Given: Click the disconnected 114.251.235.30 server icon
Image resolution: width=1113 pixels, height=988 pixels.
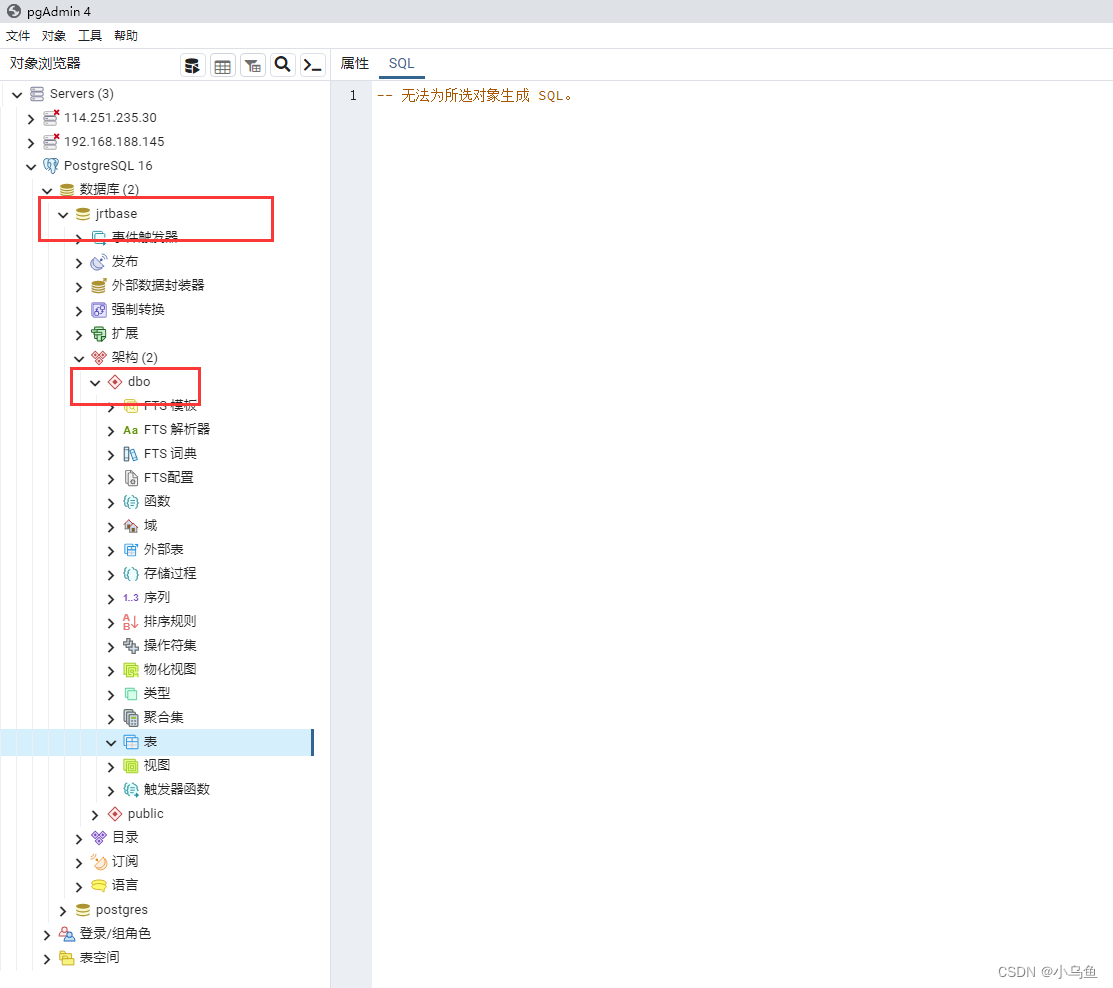Looking at the screenshot, I should click(50, 117).
